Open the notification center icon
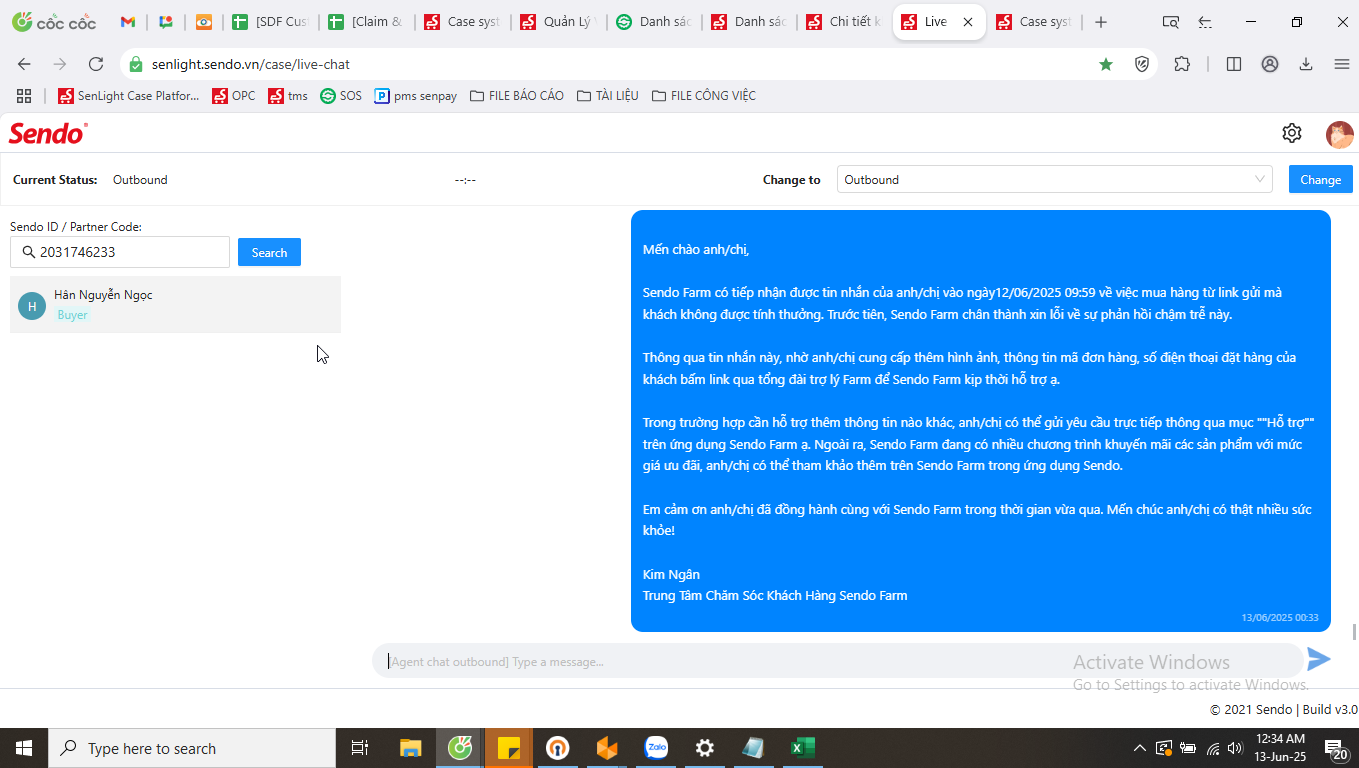 [1335, 748]
